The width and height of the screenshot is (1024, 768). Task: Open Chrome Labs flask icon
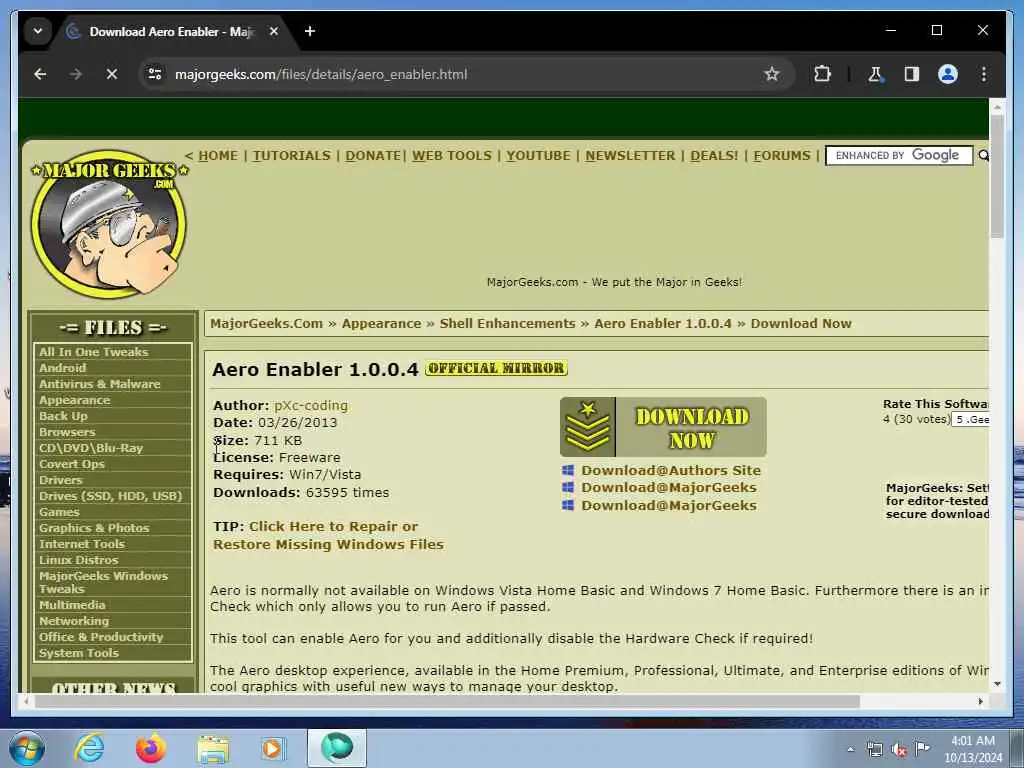coord(875,74)
